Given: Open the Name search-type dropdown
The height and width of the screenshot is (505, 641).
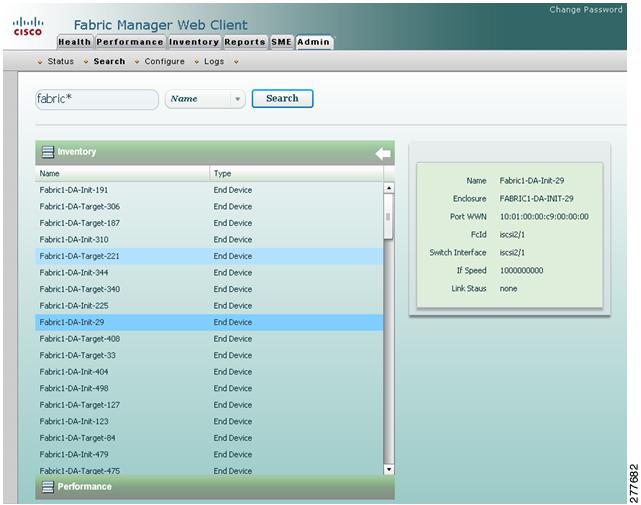Looking at the screenshot, I should click(205, 99).
